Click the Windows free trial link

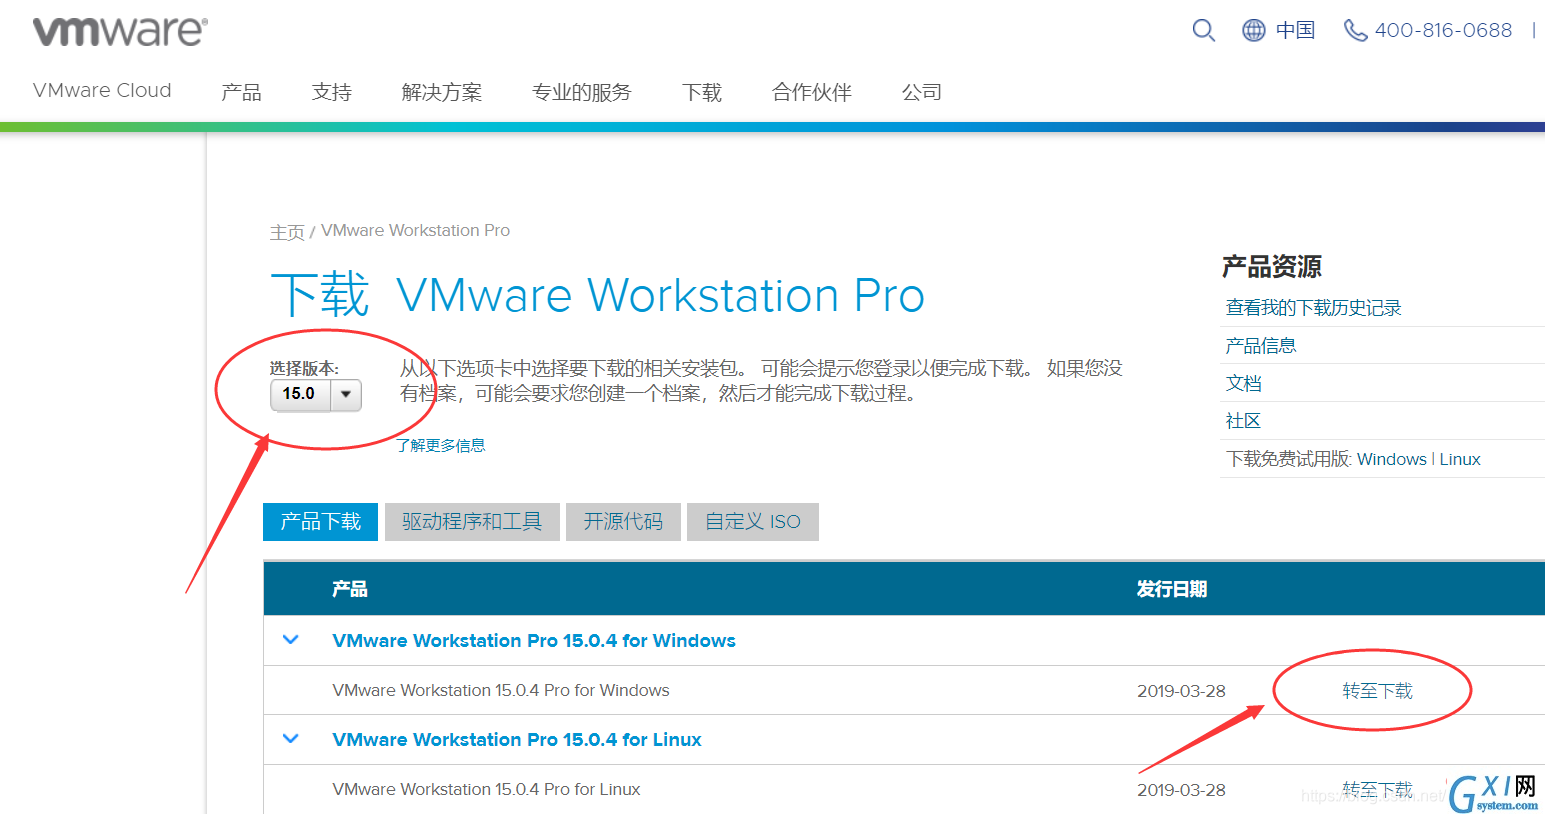pyautogui.click(x=1391, y=460)
